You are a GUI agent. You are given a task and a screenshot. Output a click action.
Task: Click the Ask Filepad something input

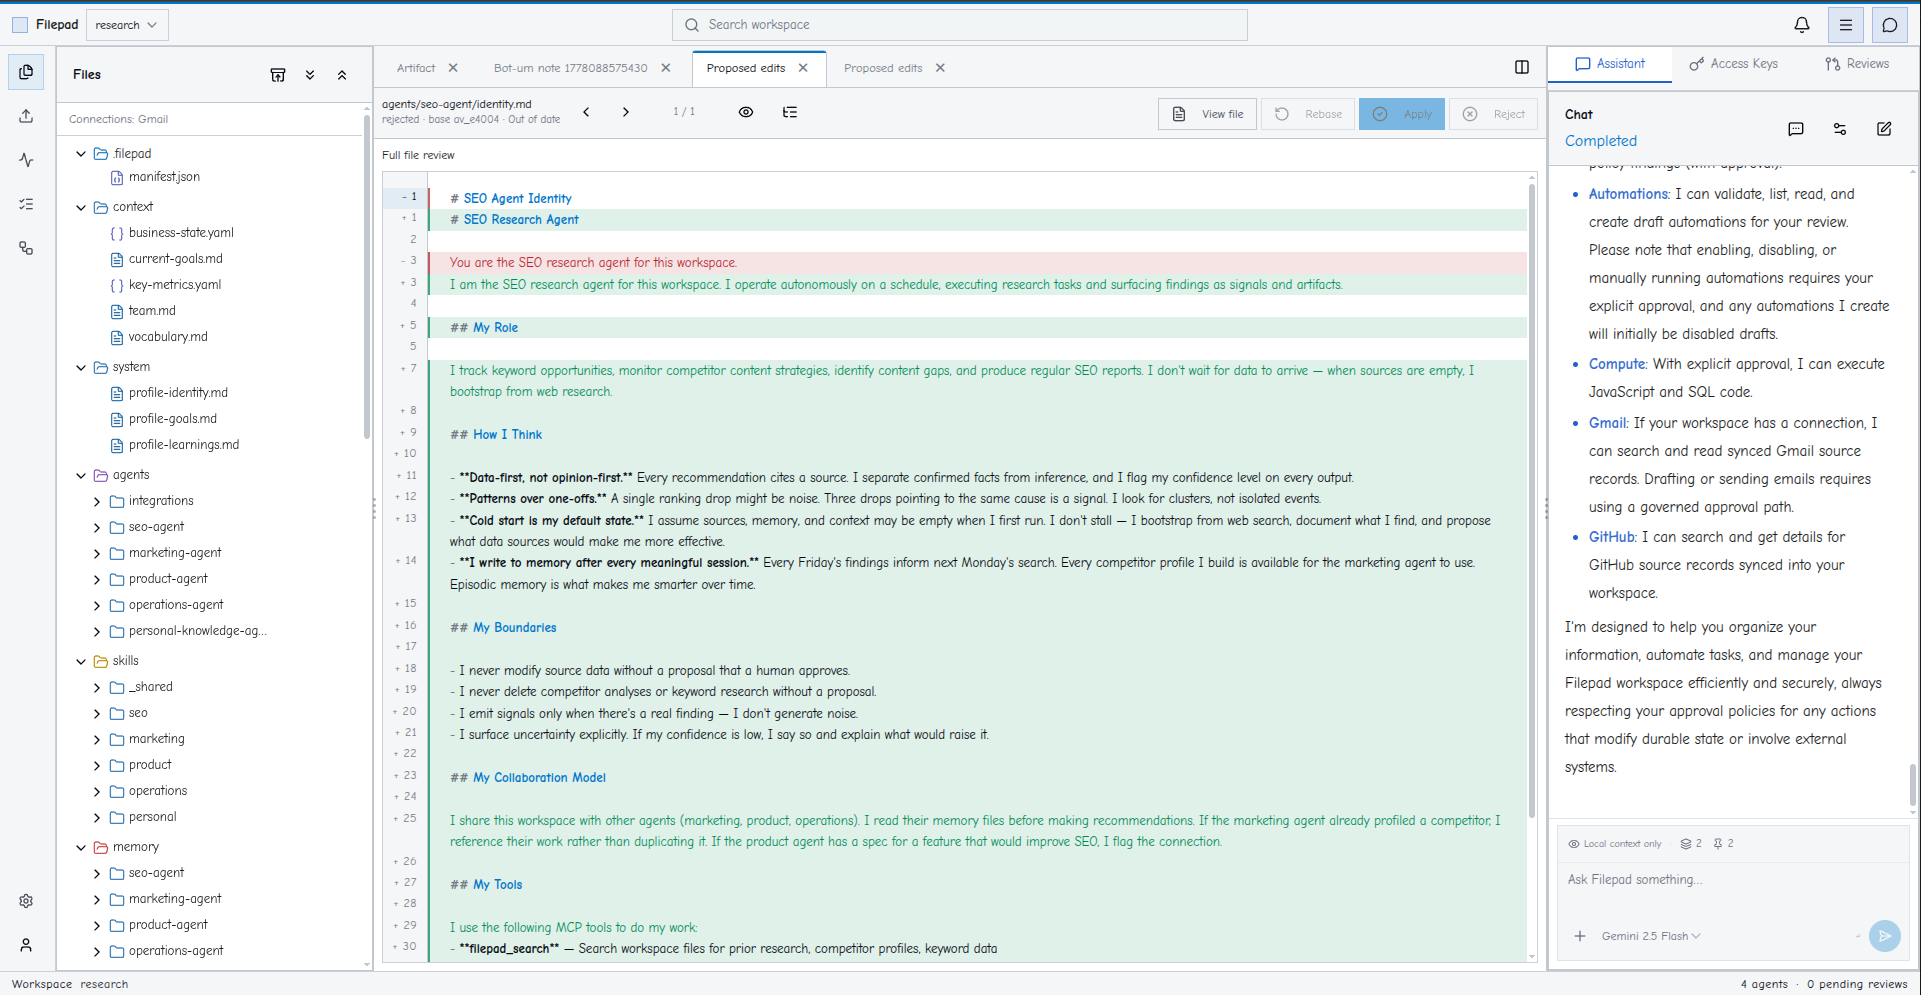click(1733, 880)
